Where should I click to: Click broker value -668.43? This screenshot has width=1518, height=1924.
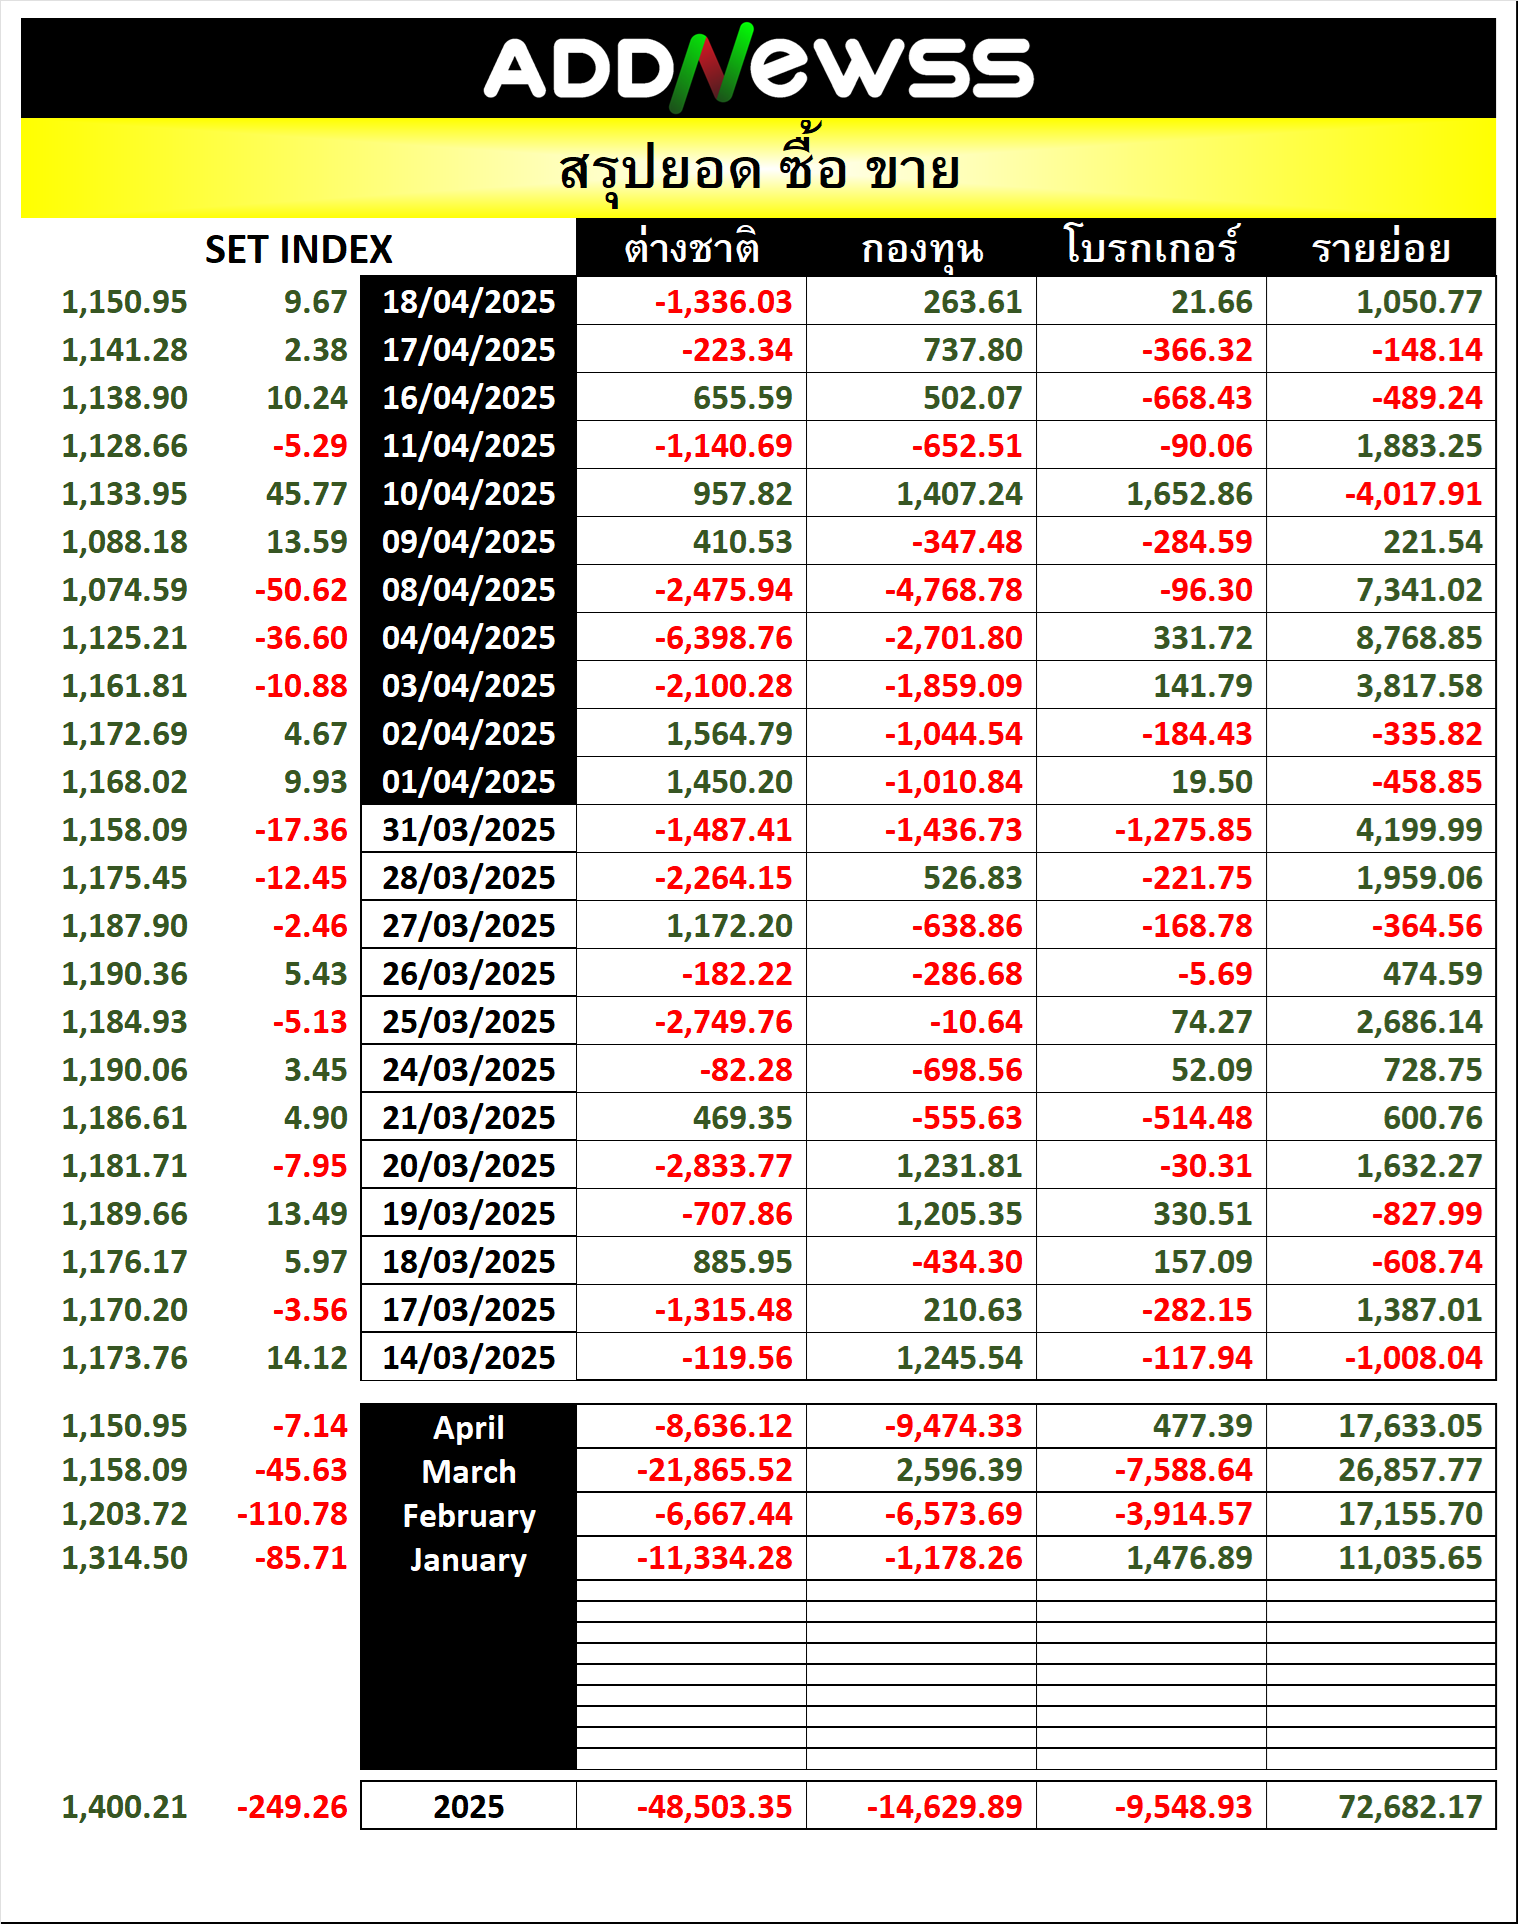point(1197,397)
